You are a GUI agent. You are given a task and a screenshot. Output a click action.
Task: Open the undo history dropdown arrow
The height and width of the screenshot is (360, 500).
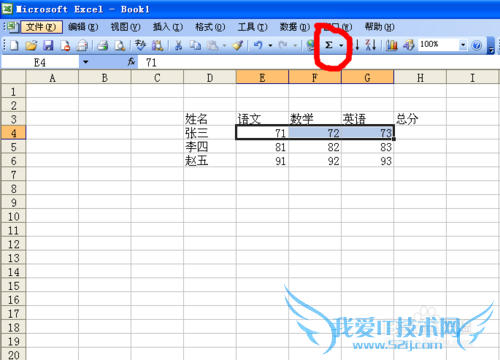(270, 45)
